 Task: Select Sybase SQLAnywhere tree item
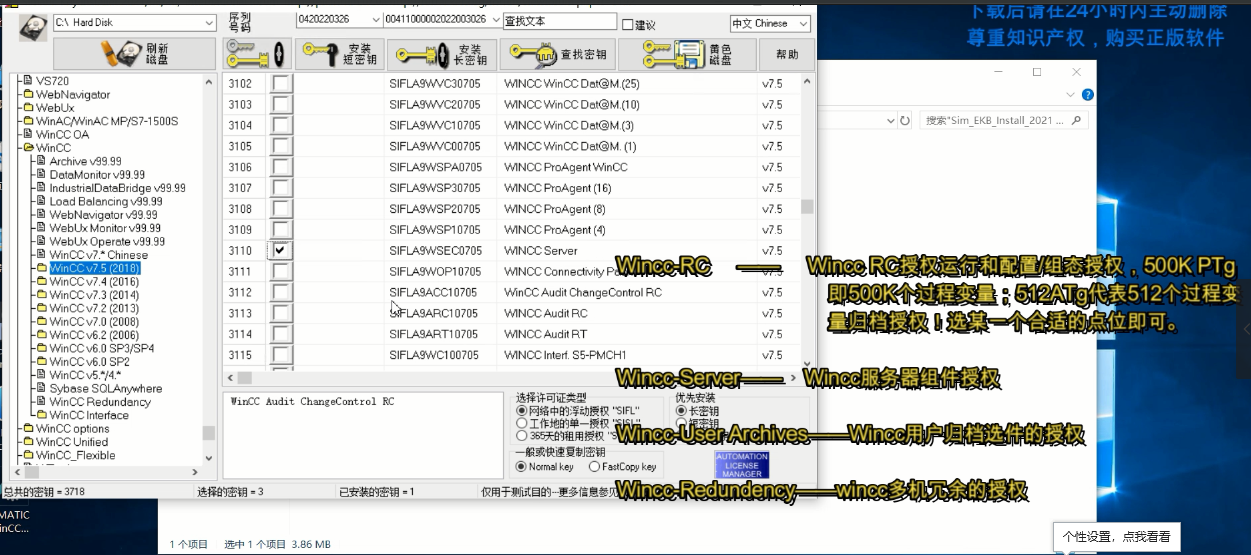pos(105,388)
